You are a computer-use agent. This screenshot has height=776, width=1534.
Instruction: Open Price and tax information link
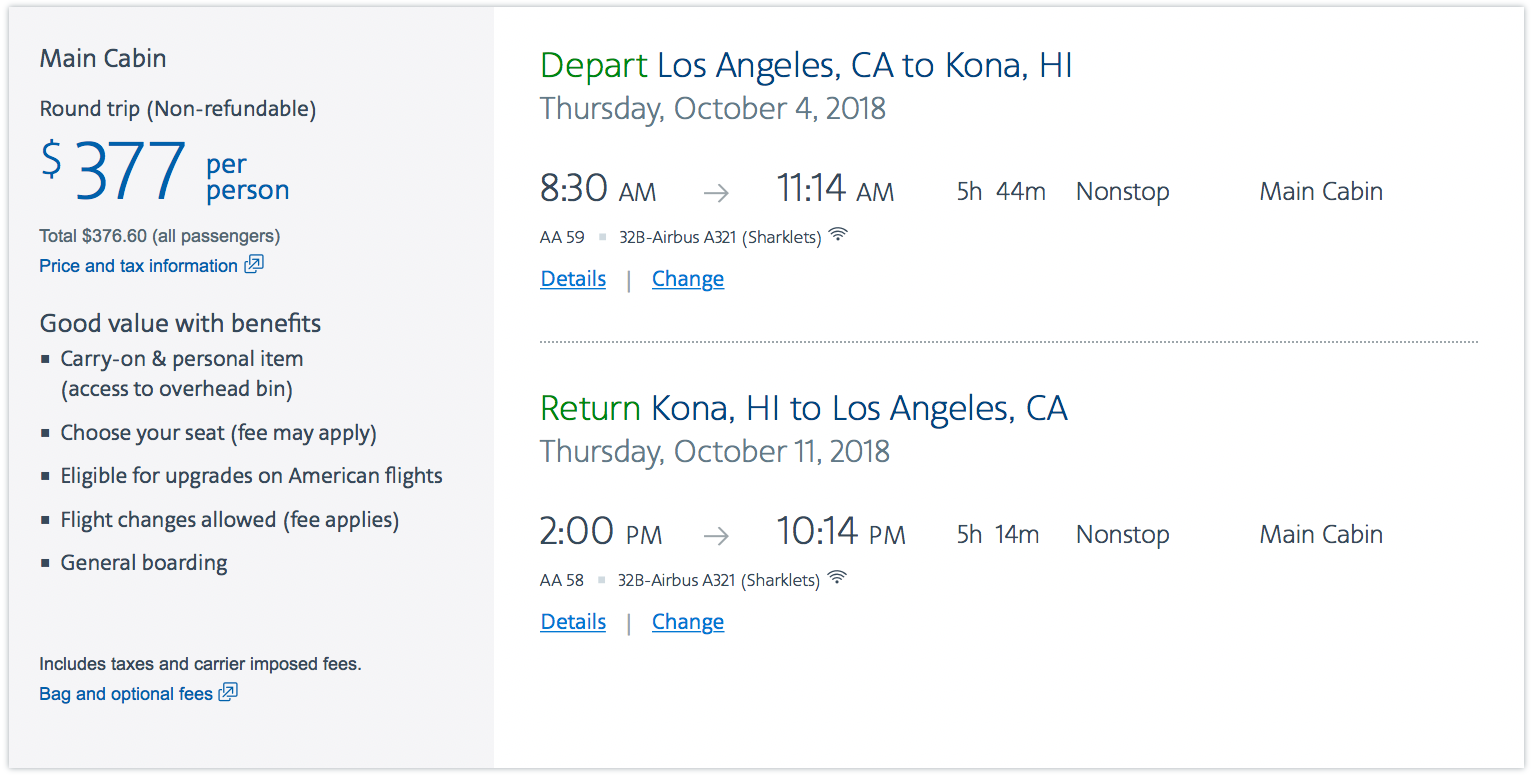click(x=138, y=266)
